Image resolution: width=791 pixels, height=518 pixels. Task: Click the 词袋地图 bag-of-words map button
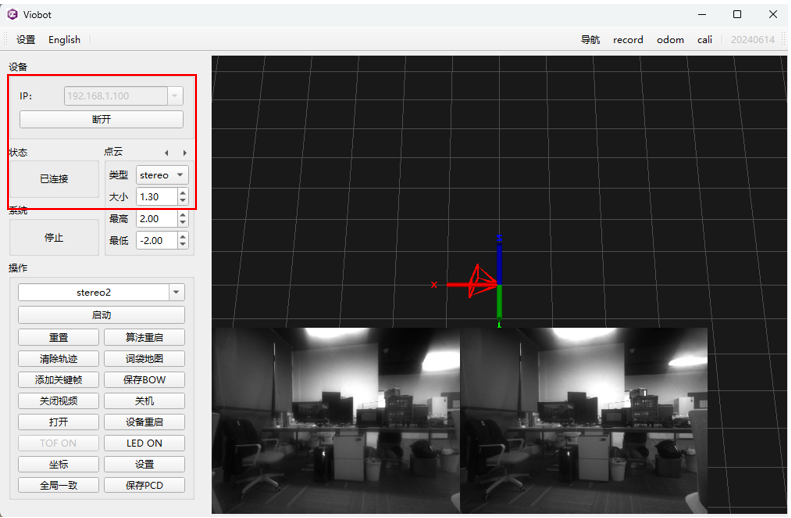tap(144, 359)
